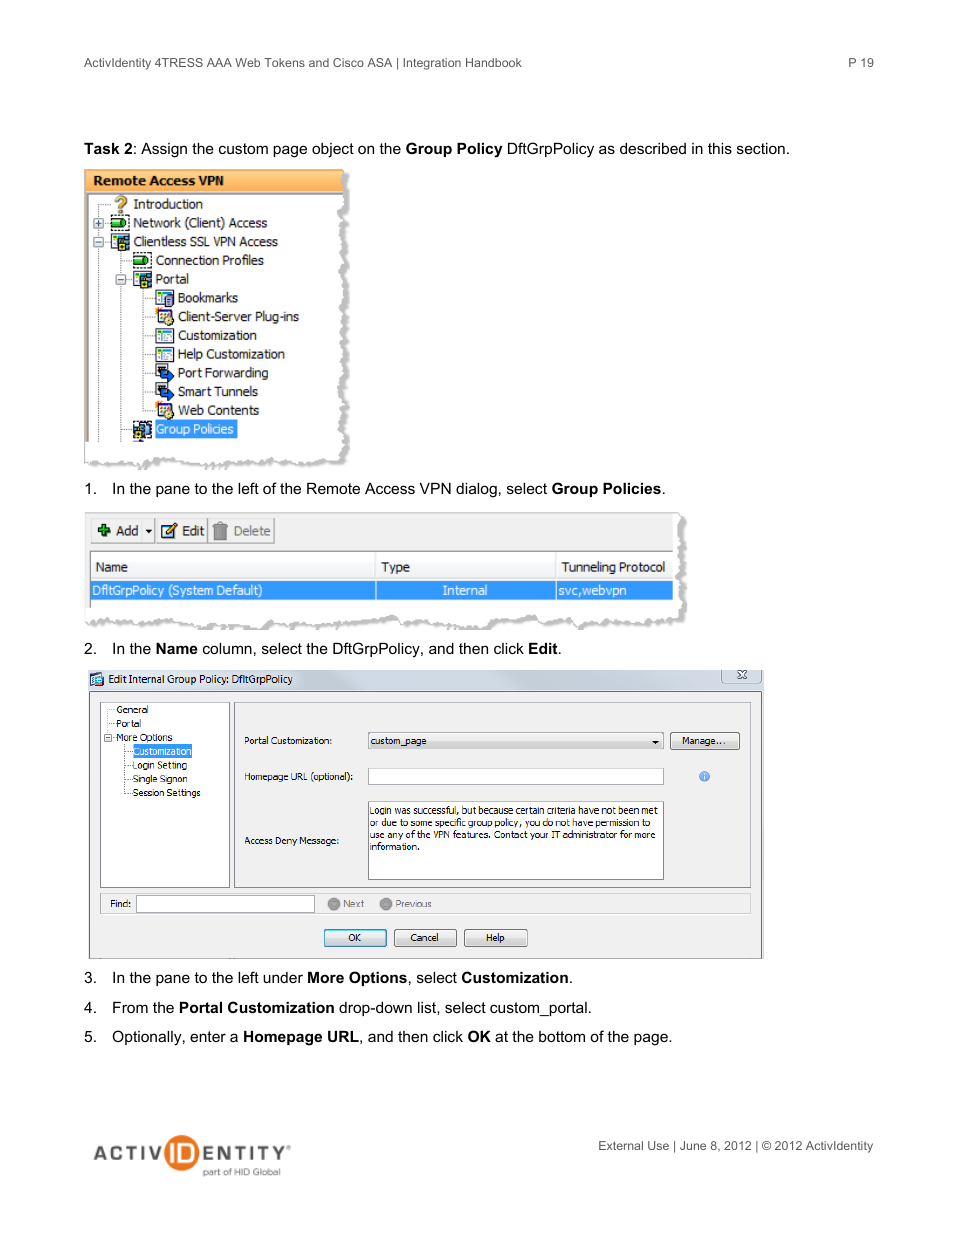Click the Find text field

[226, 904]
